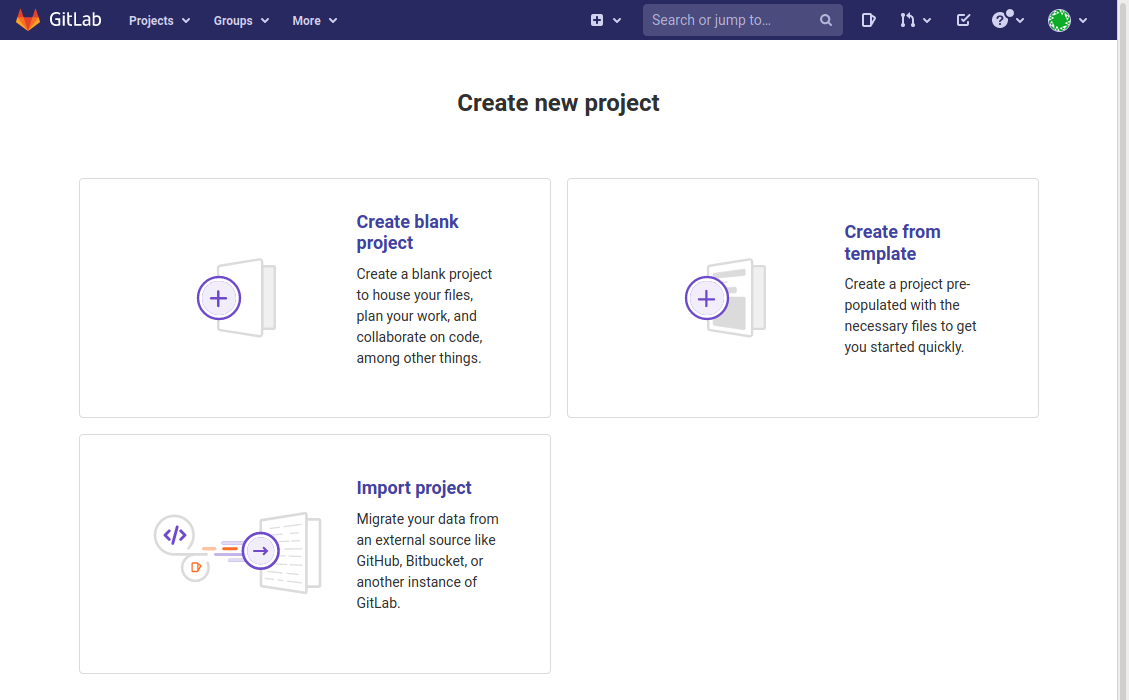This screenshot has height=700, width=1129.
Task: Select the Import project heading link
Action: click(414, 488)
